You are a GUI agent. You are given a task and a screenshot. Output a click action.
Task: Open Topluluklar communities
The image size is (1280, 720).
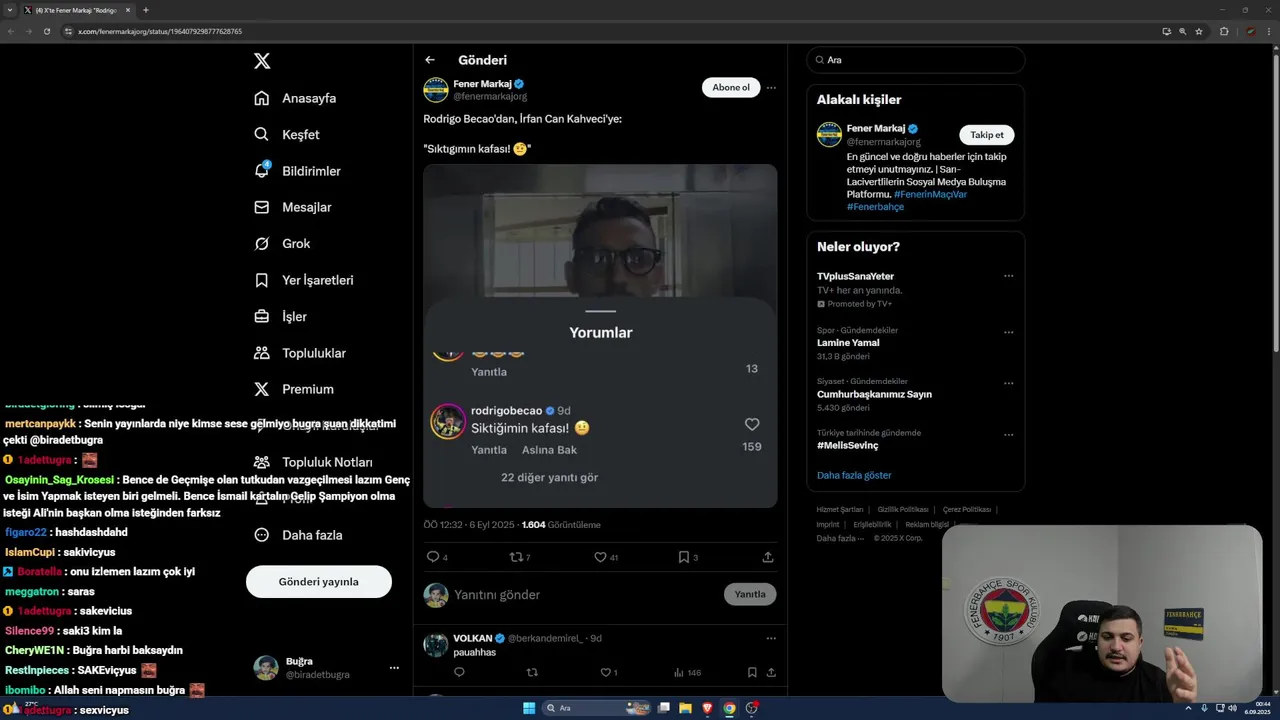(x=300, y=353)
